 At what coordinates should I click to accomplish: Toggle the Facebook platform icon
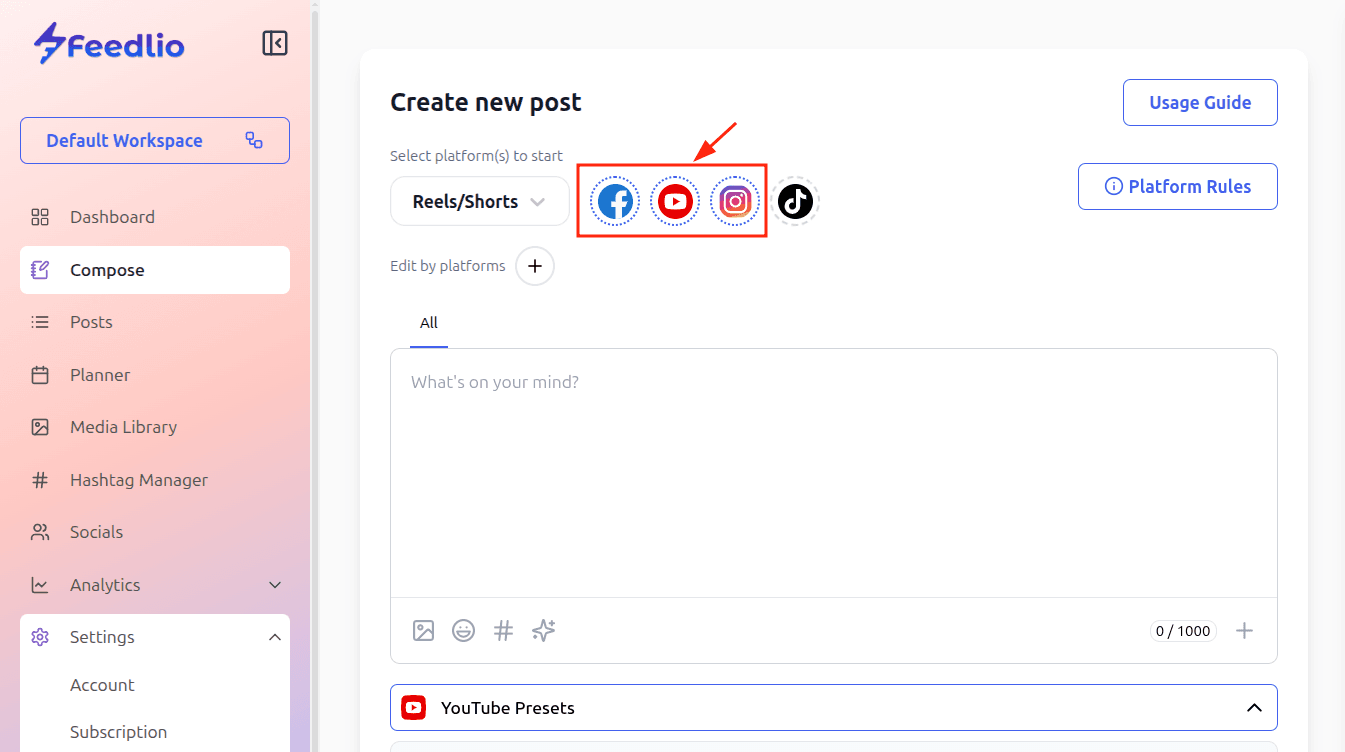point(615,202)
